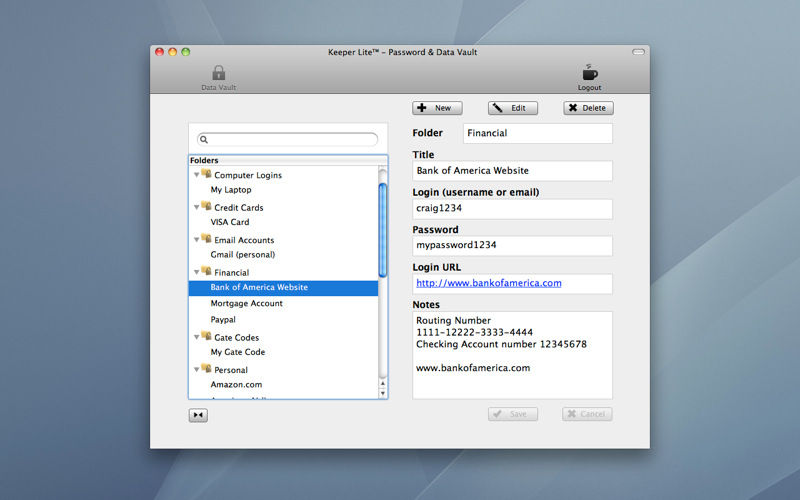This screenshot has width=800, height=500.
Task: Select the Bank of America Website entry
Action: (283, 288)
